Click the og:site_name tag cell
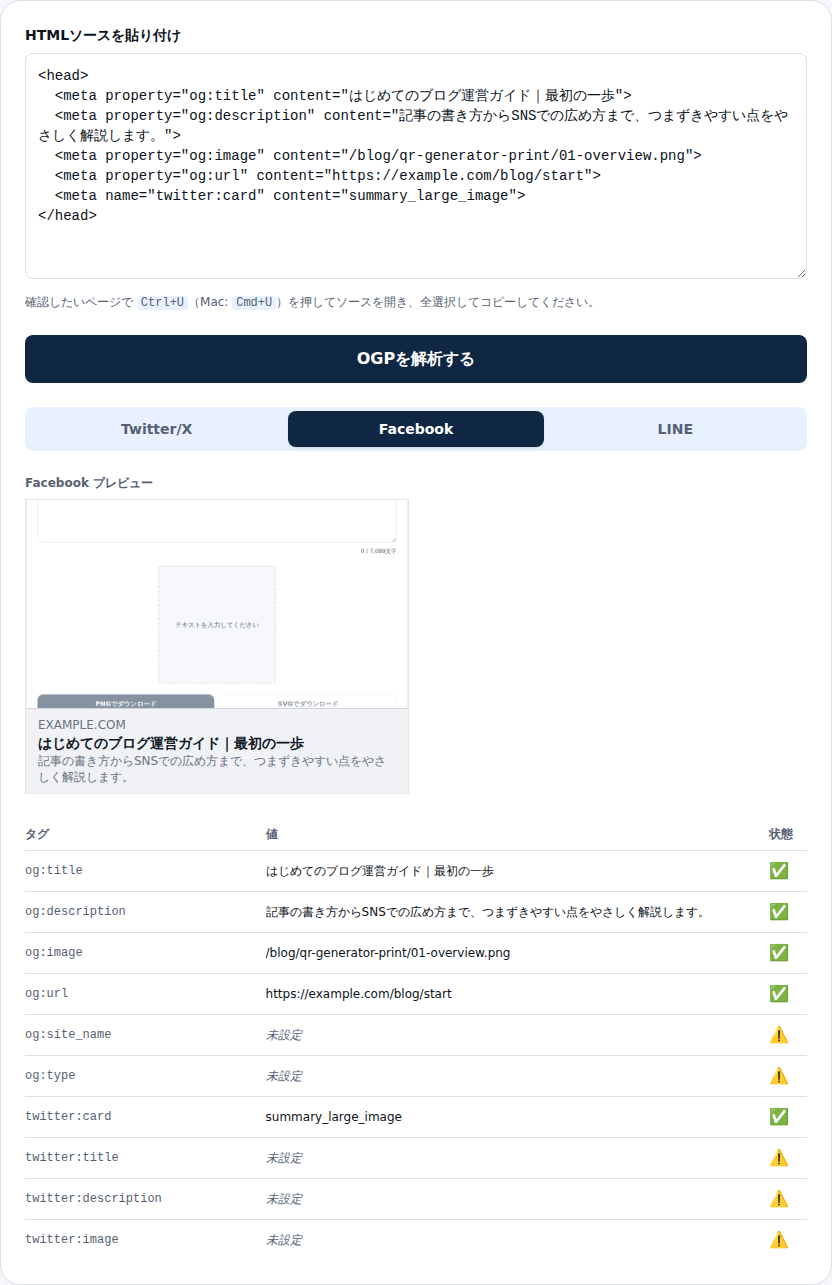Image resolution: width=832 pixels, height=1285 pixels. [68, 1035]
